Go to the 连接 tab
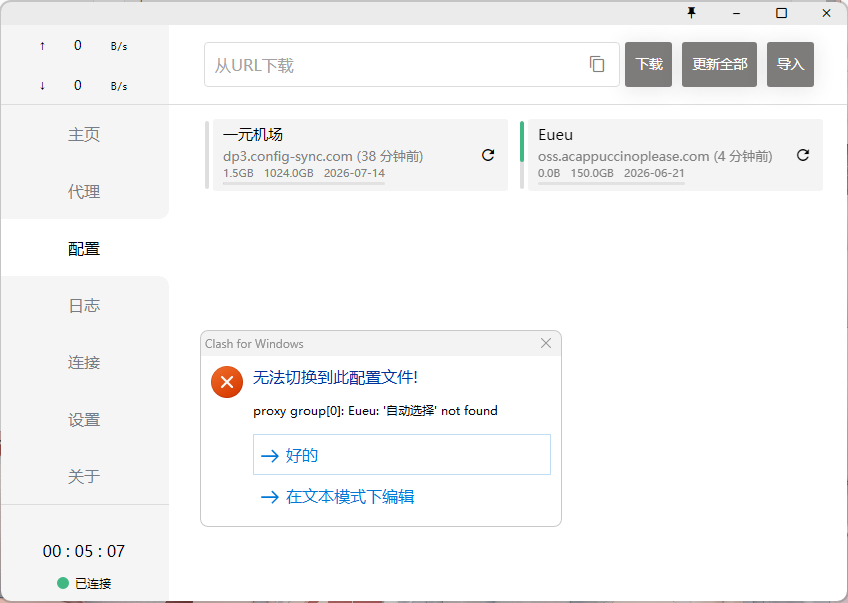This screenshot has width=848, height=603. tap(84, 362)
